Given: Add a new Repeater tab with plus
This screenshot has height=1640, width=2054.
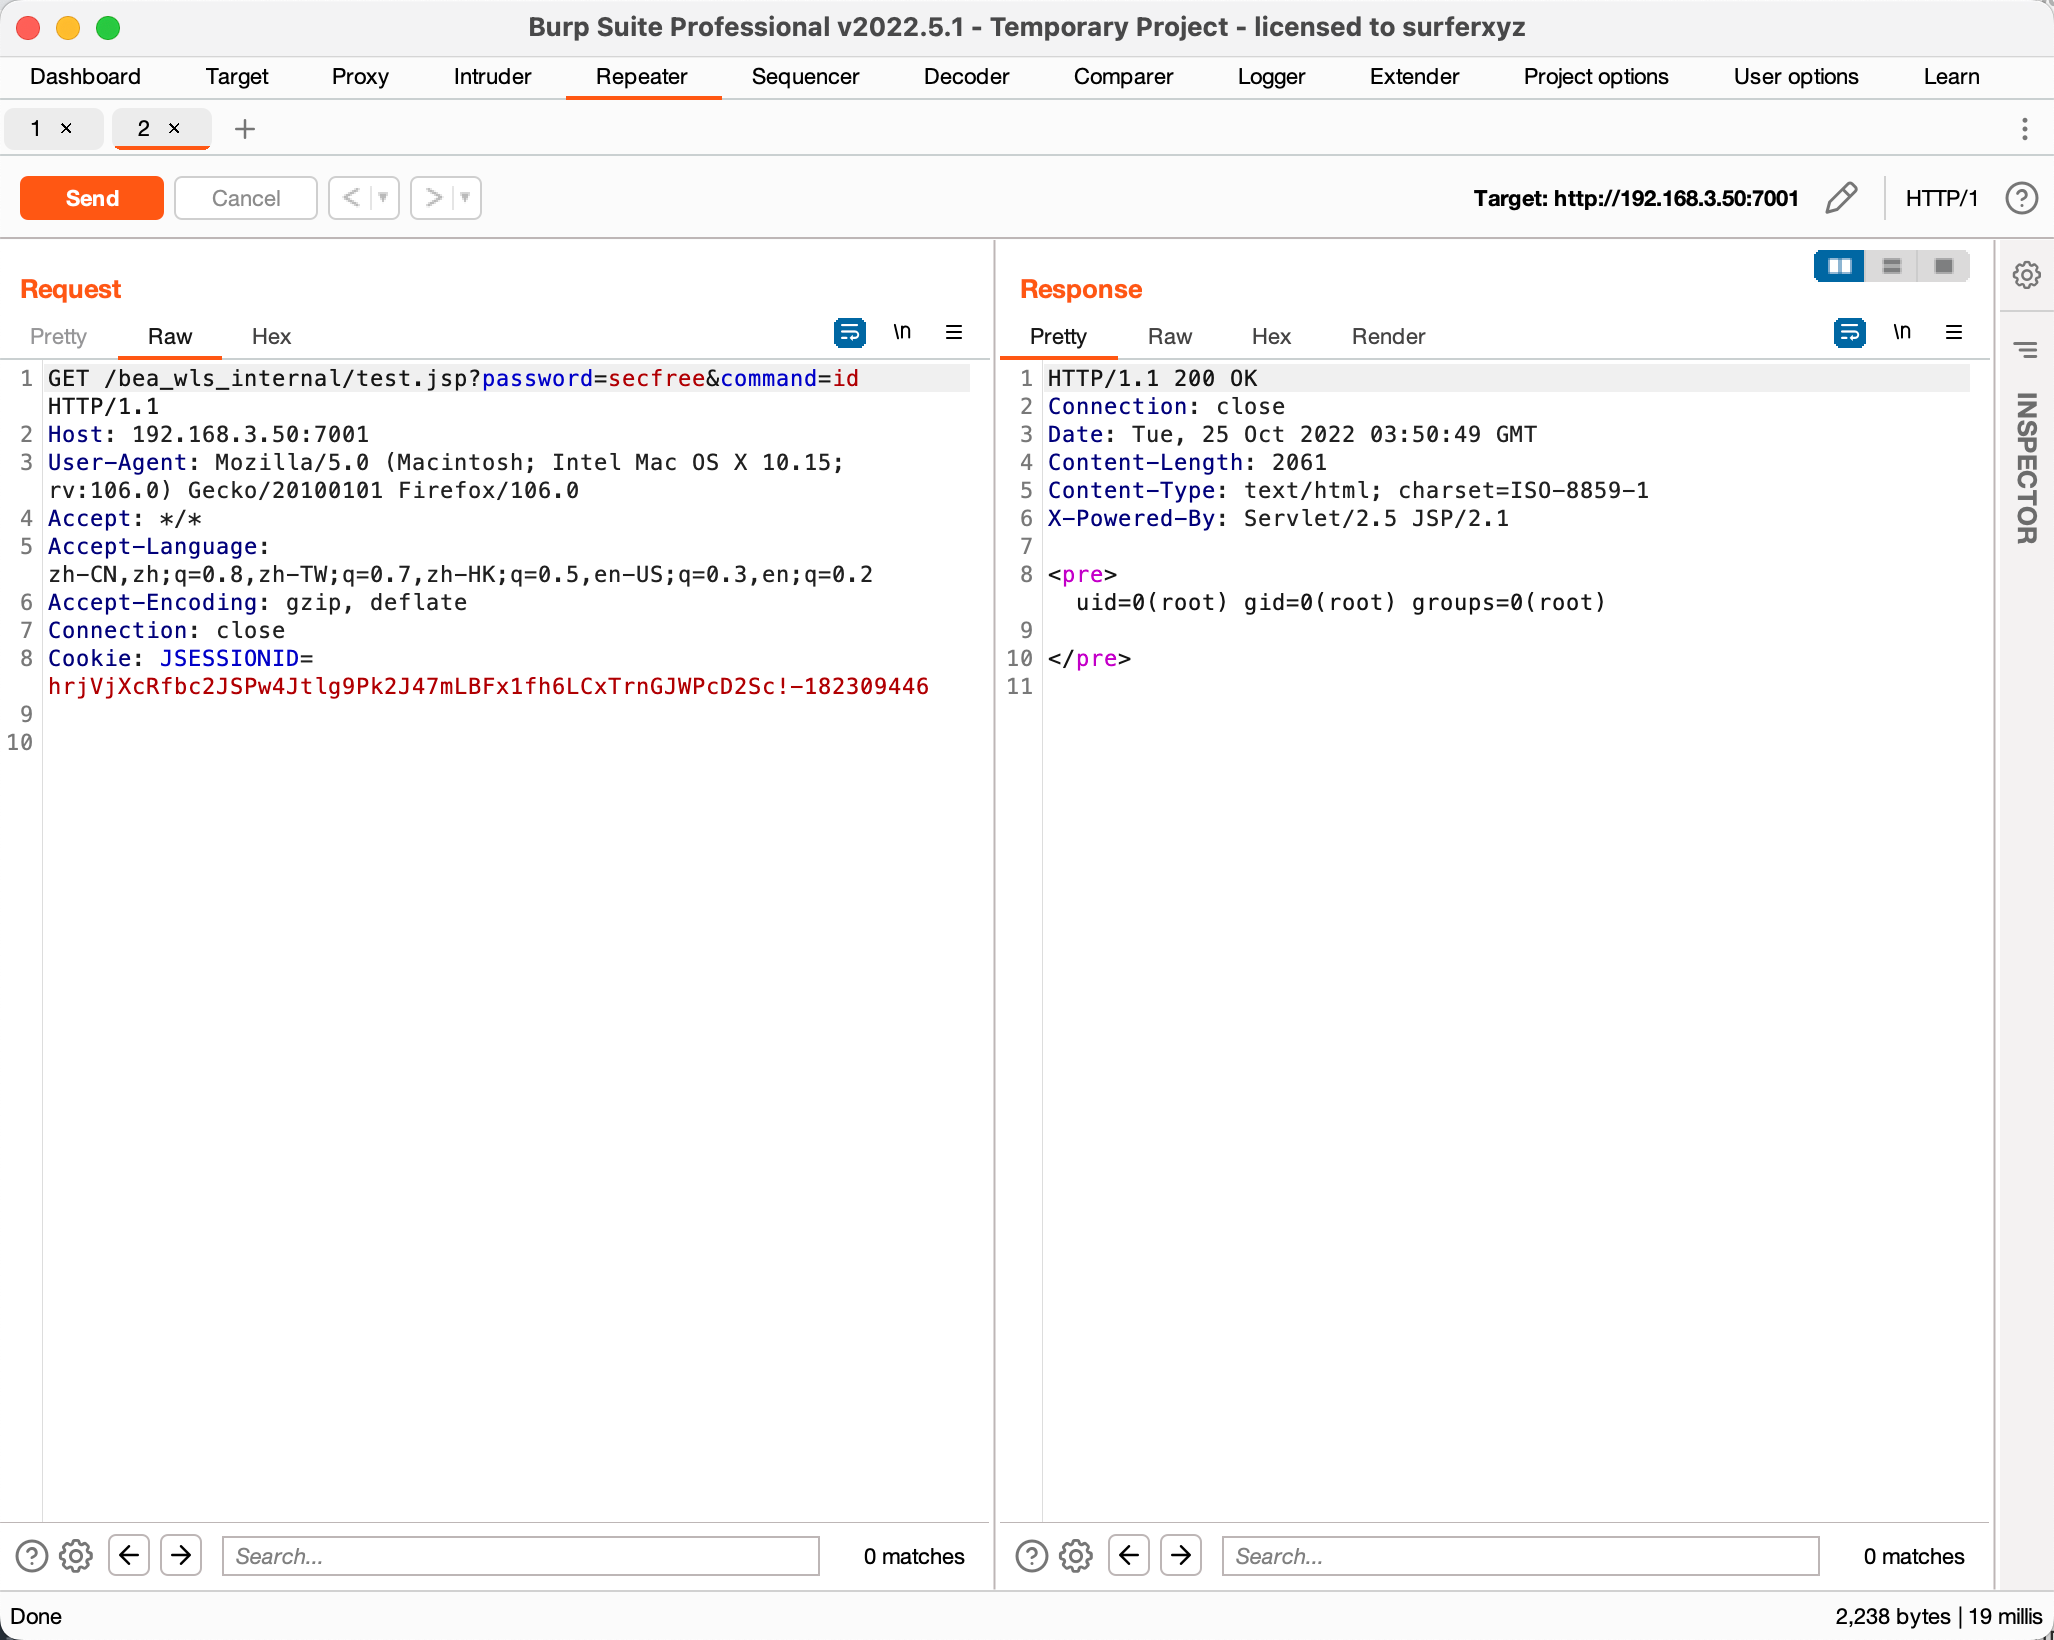Looking at the screenshot, I should coord(245,129).
